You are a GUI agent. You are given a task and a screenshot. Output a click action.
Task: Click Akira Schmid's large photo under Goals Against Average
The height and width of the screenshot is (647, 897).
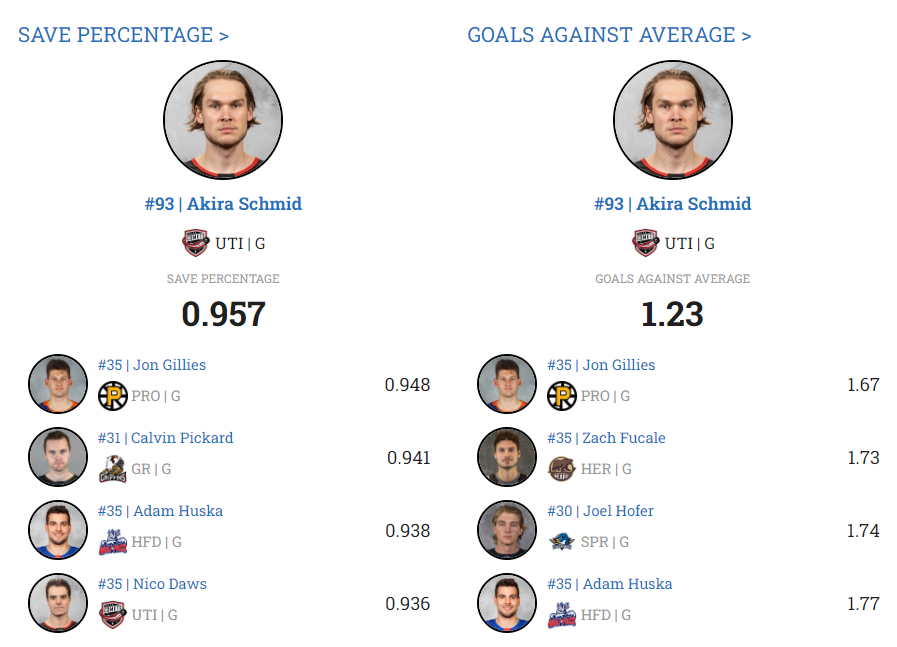coord(672,119)
